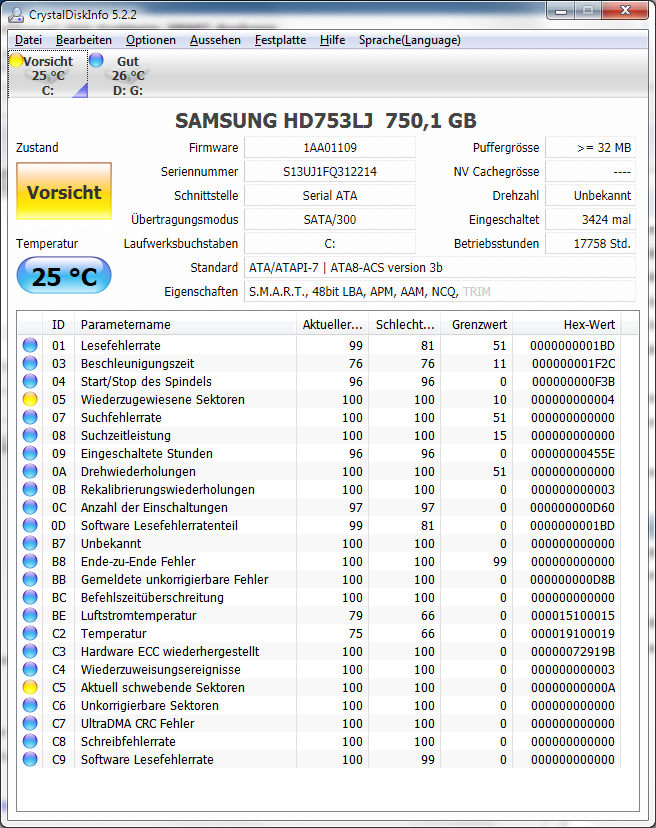Click status orb for Hardware ECC wiederhergestellt

[x=30, y=651]
